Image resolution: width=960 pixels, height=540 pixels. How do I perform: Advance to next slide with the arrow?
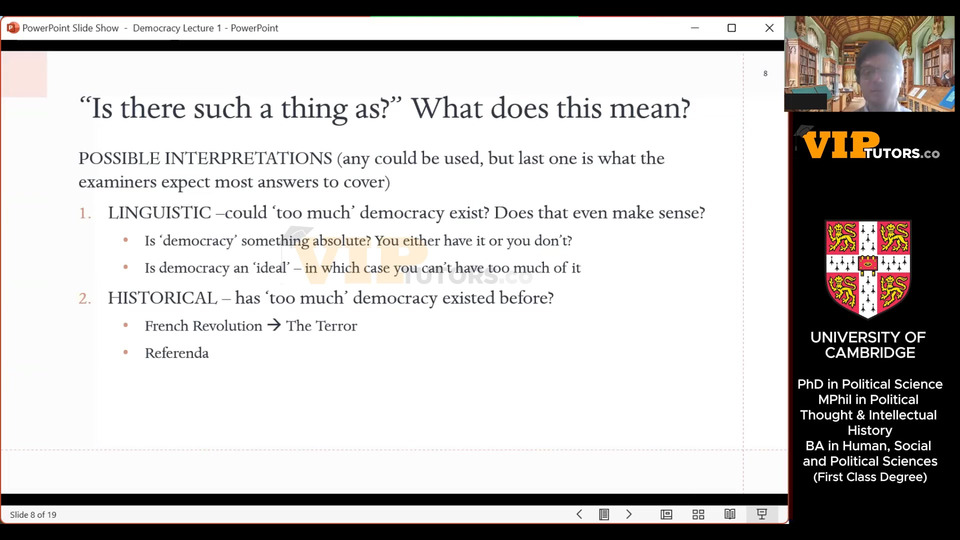tap(628, 514)
